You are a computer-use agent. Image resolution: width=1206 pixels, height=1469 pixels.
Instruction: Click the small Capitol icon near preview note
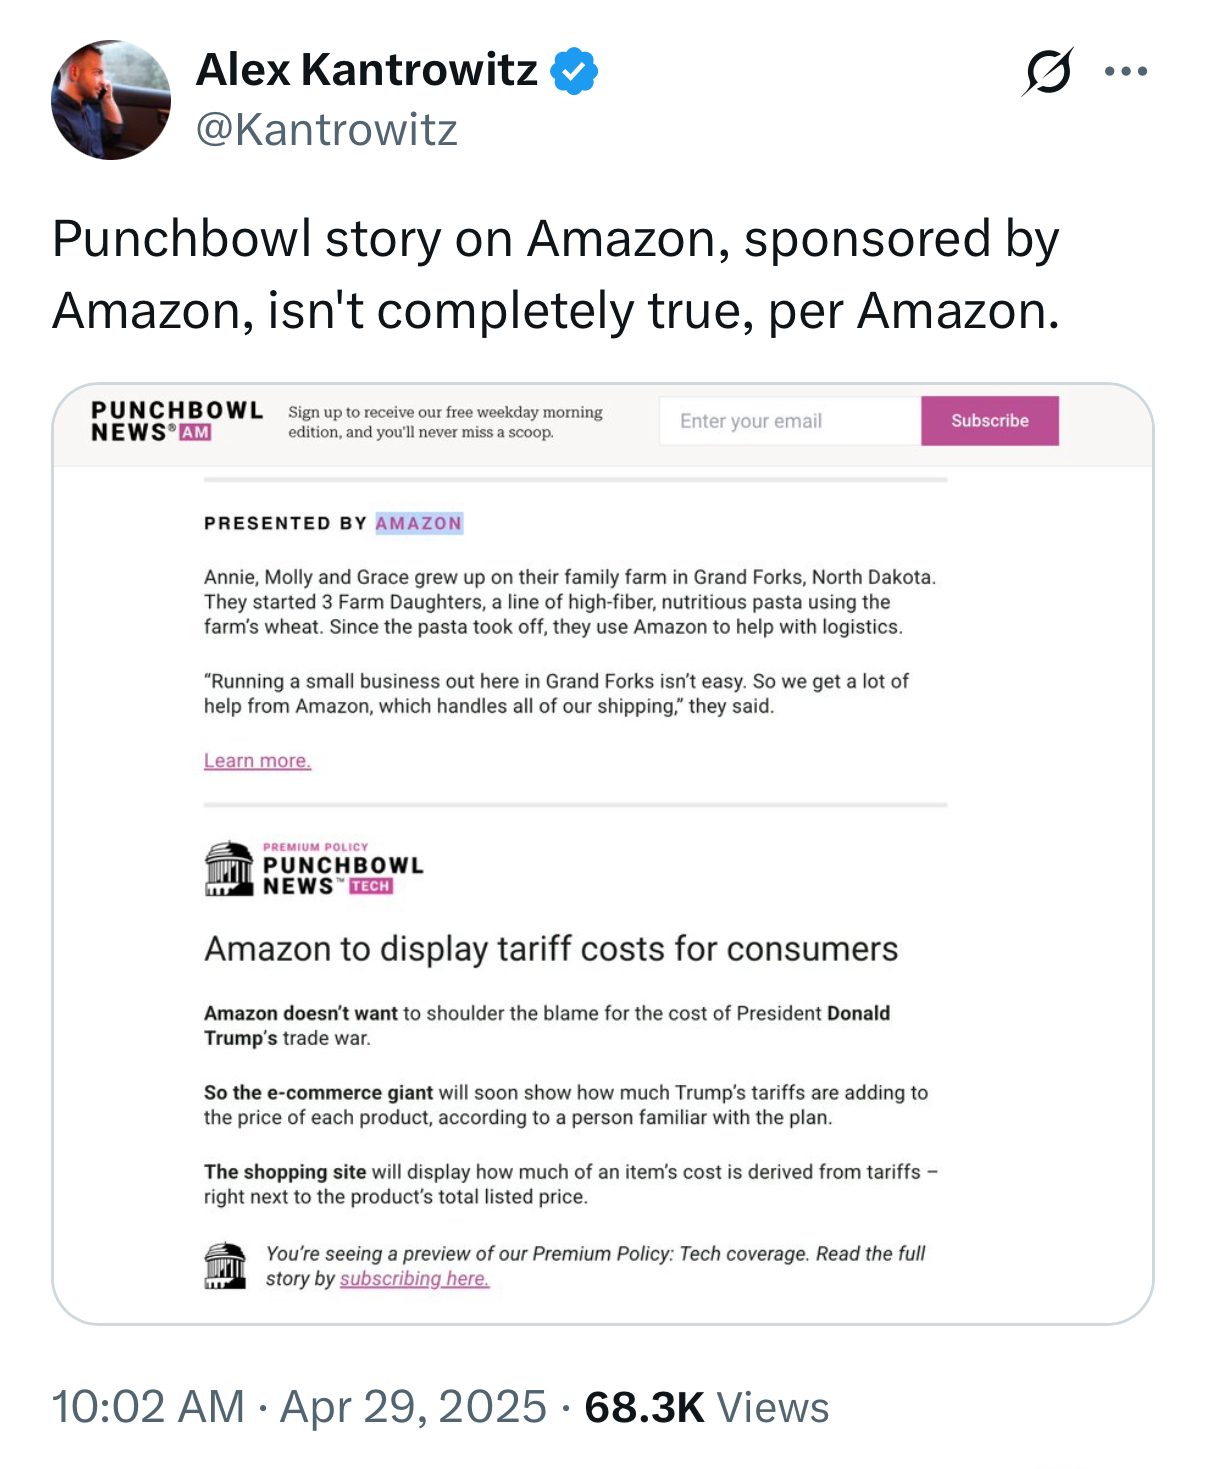click(x=226, y=1266)
